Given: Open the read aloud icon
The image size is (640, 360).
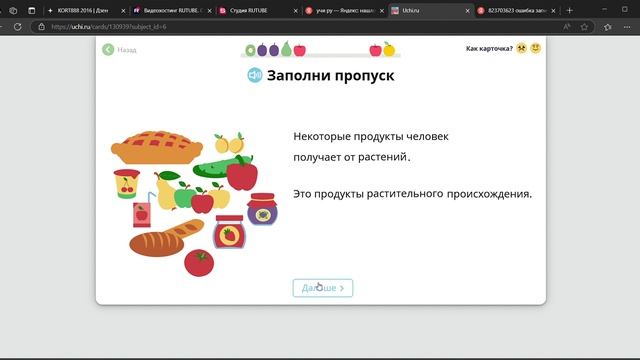Looking at the screenshot, I should pos(567,27).
